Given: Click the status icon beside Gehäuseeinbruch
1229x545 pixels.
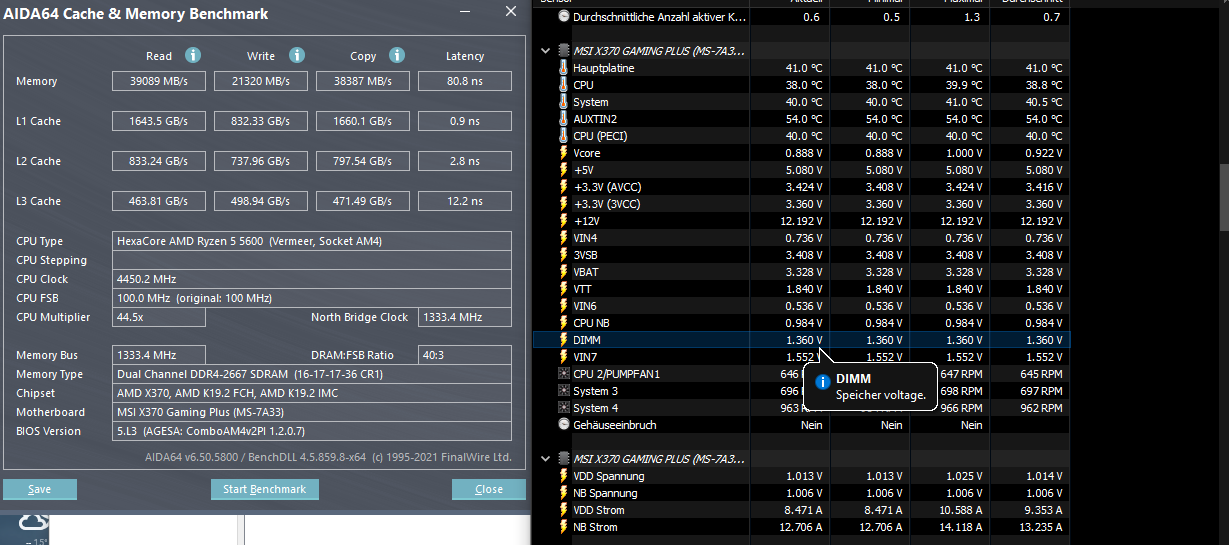Looking at the screenshot, I should coord(563,425).
